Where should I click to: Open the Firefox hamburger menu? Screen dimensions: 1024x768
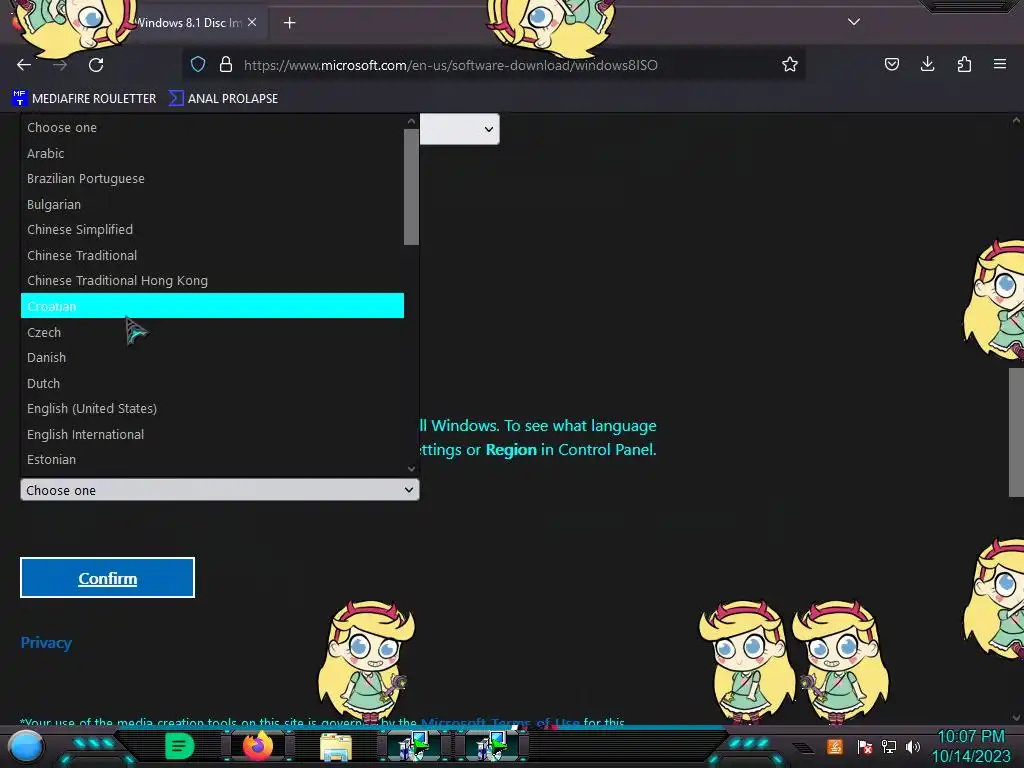(x=1000, y=64)
